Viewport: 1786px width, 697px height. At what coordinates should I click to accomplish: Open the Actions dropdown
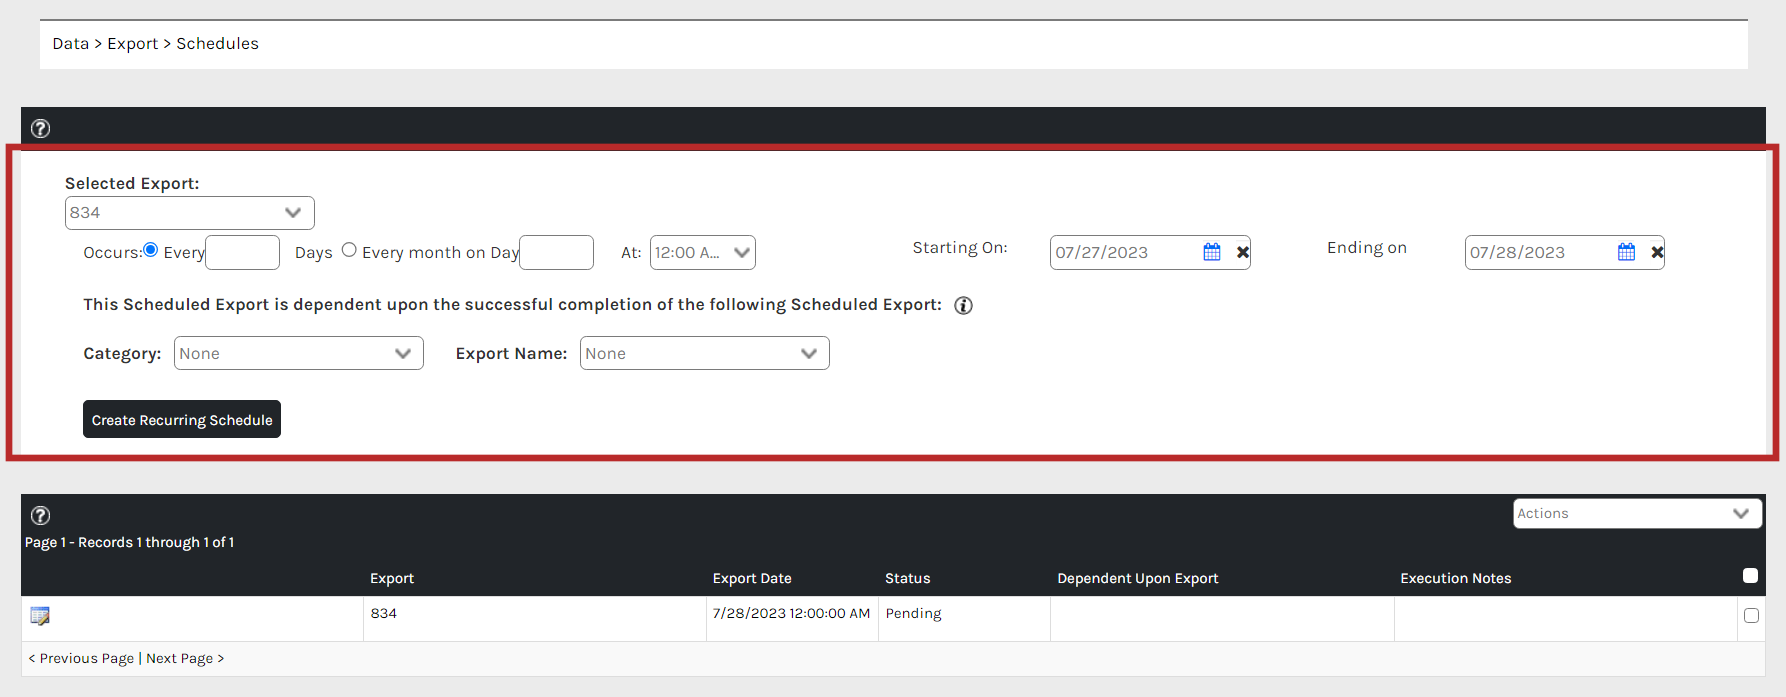tap(1637, 513)
